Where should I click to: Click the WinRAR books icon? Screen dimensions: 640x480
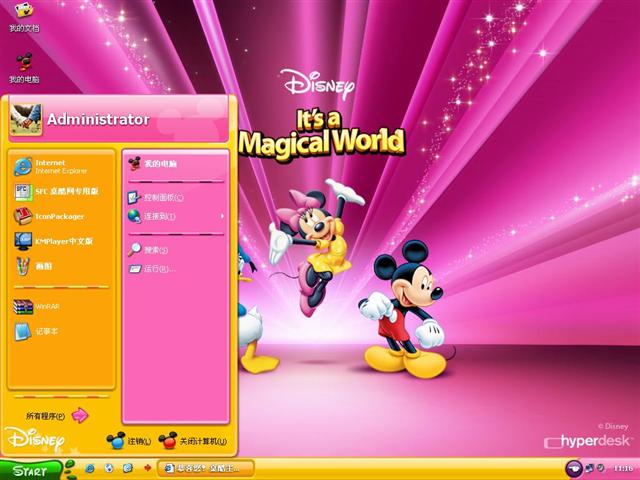pyautogui.click(x=23, y=307)
